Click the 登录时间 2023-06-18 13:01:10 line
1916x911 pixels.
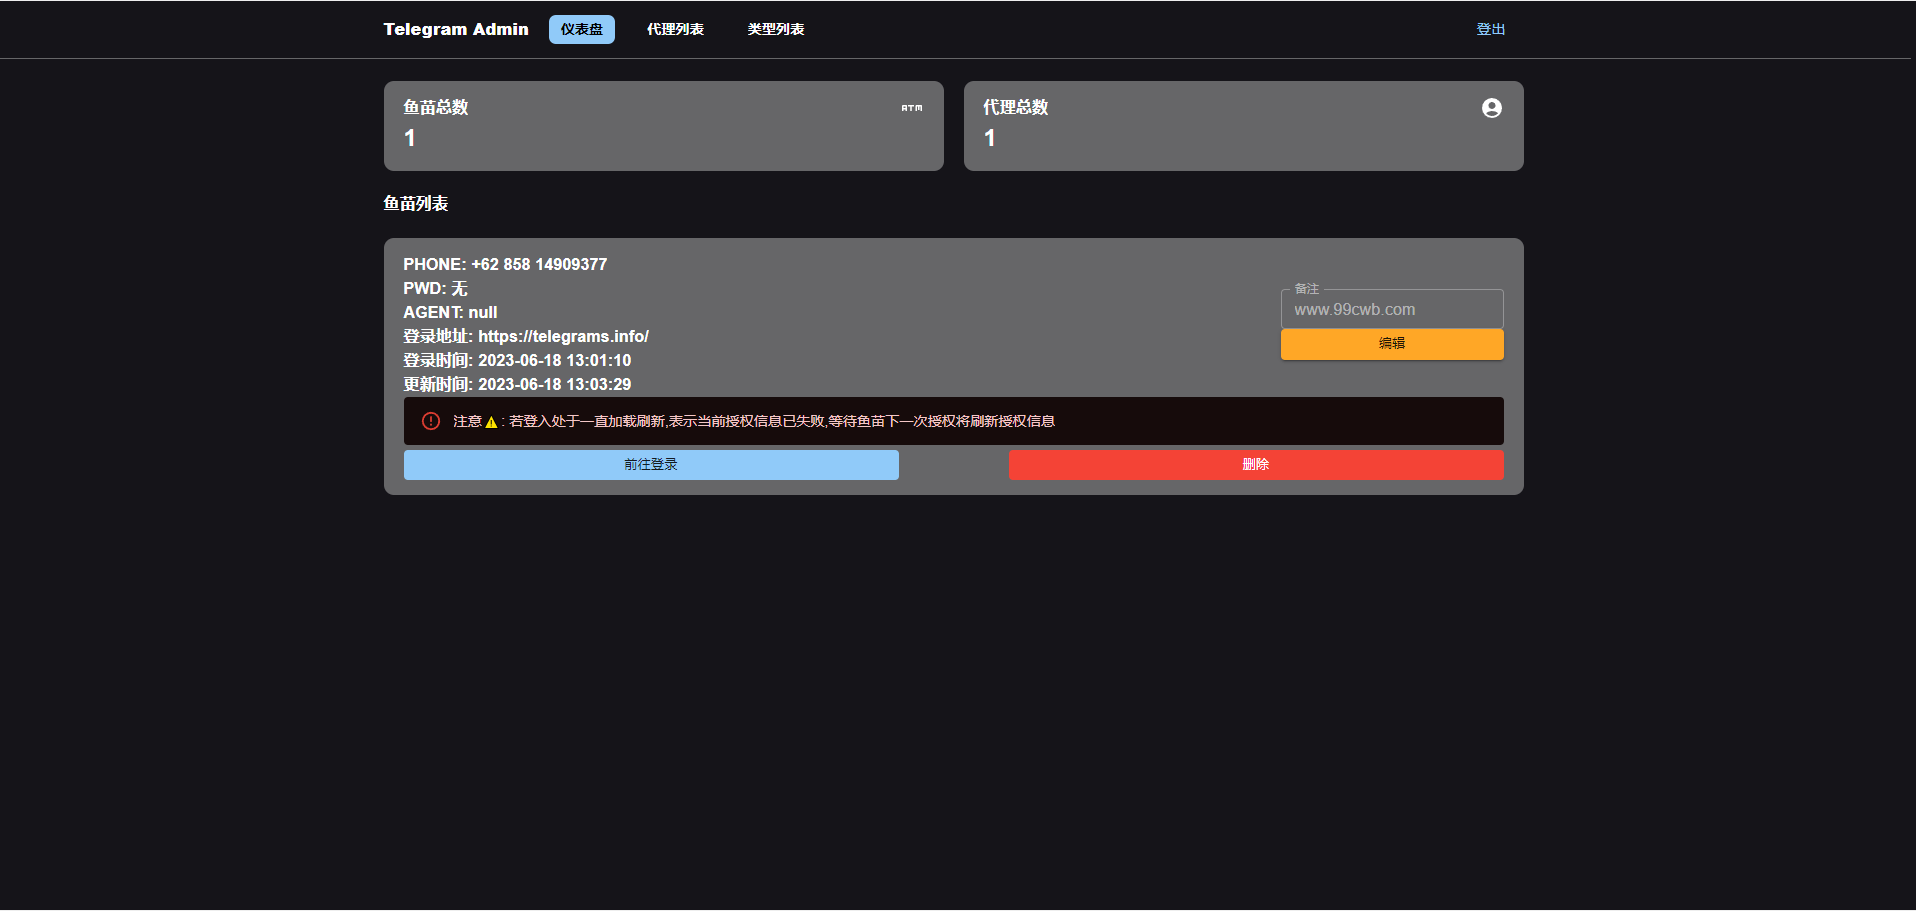[x=517, y=360]
